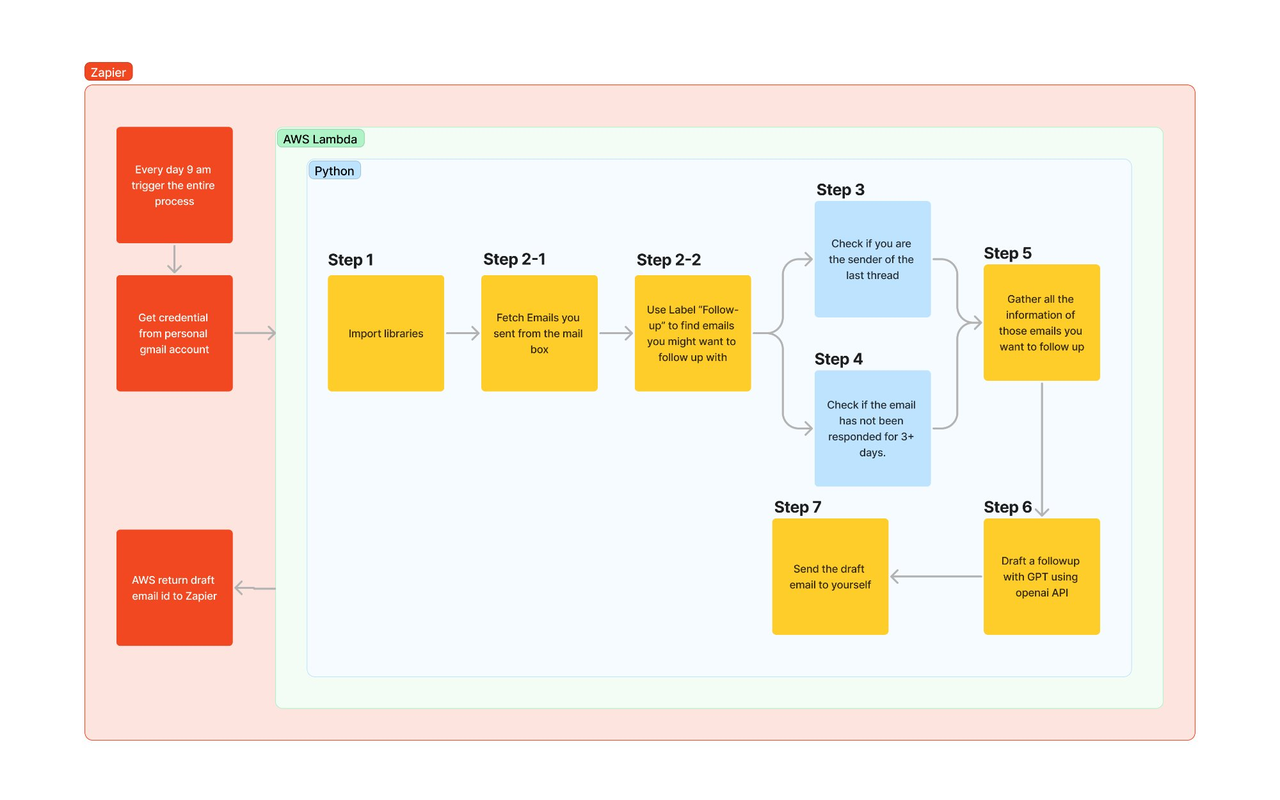The height and width of the screenshot is (800, 1280).
Task: Select the 'Step 5' heading text
Action: (x=1008, y=253)
